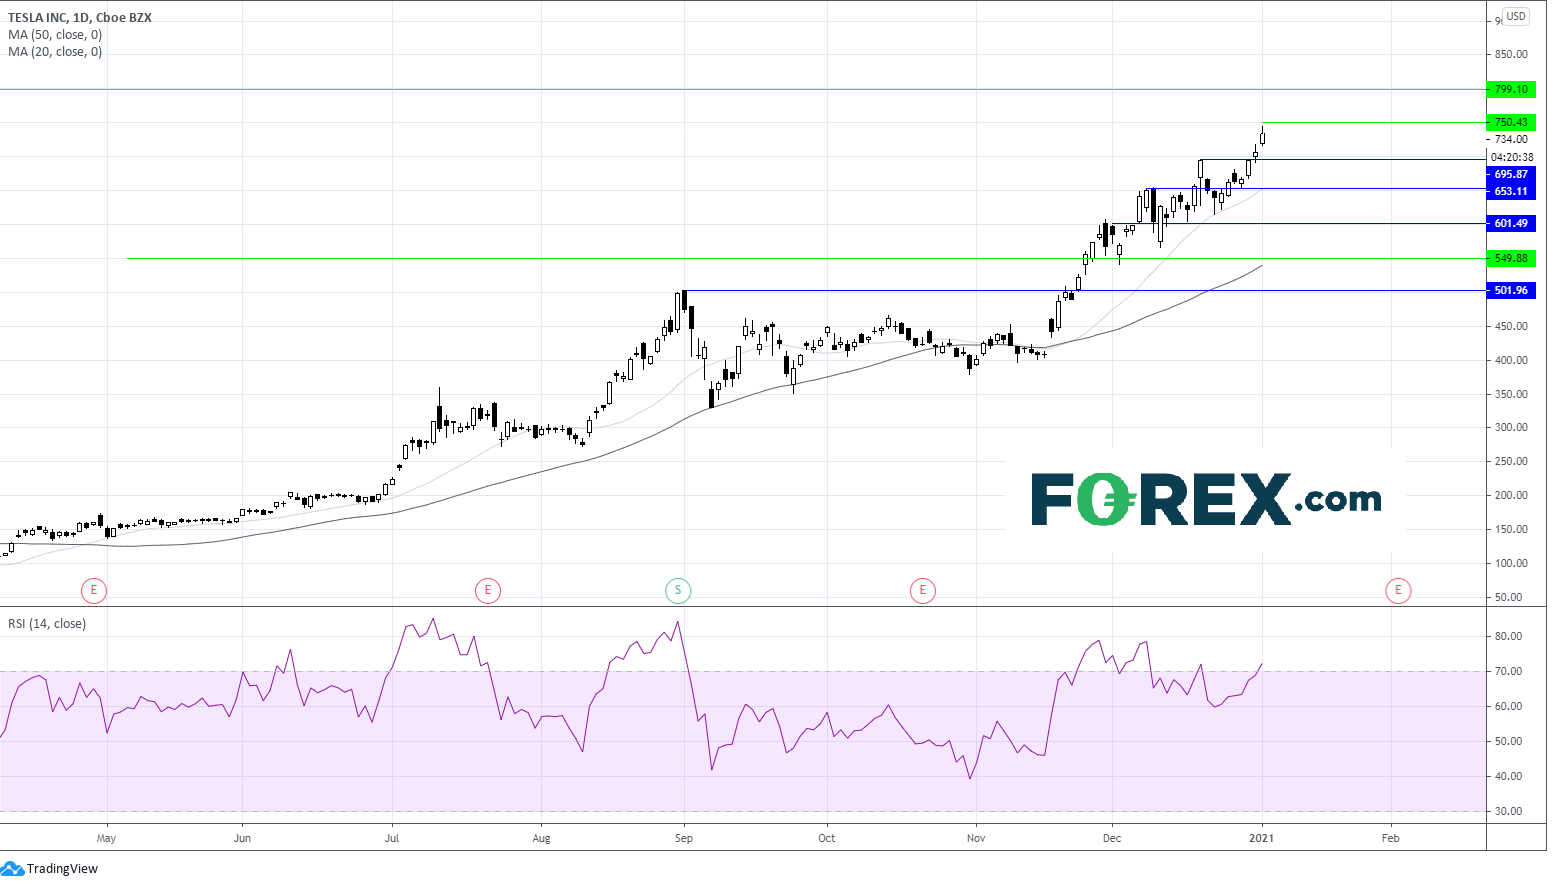1553x887 pixels.
Task: Click the 200.00 price axis value
Action: 1511,496
